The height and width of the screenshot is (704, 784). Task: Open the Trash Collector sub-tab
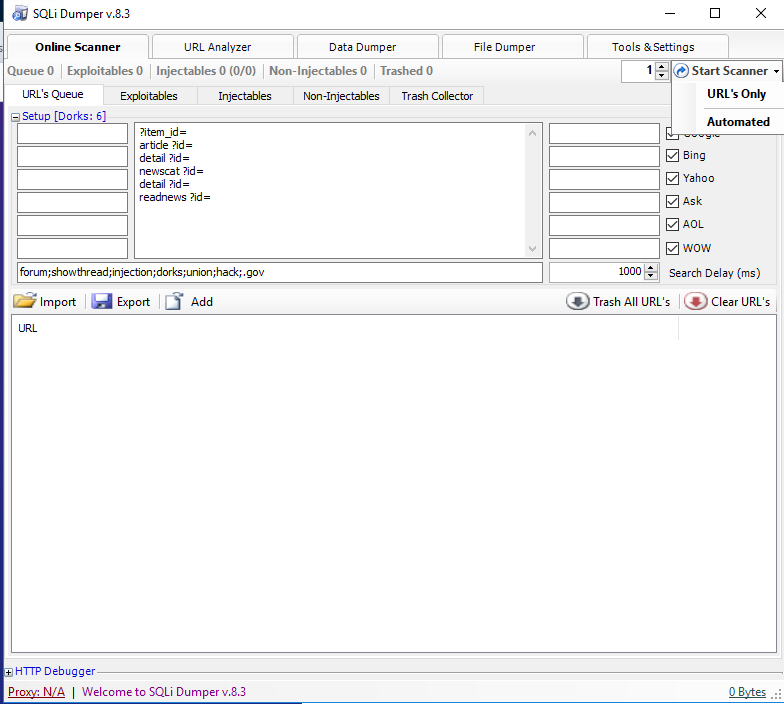pos(437,96)
